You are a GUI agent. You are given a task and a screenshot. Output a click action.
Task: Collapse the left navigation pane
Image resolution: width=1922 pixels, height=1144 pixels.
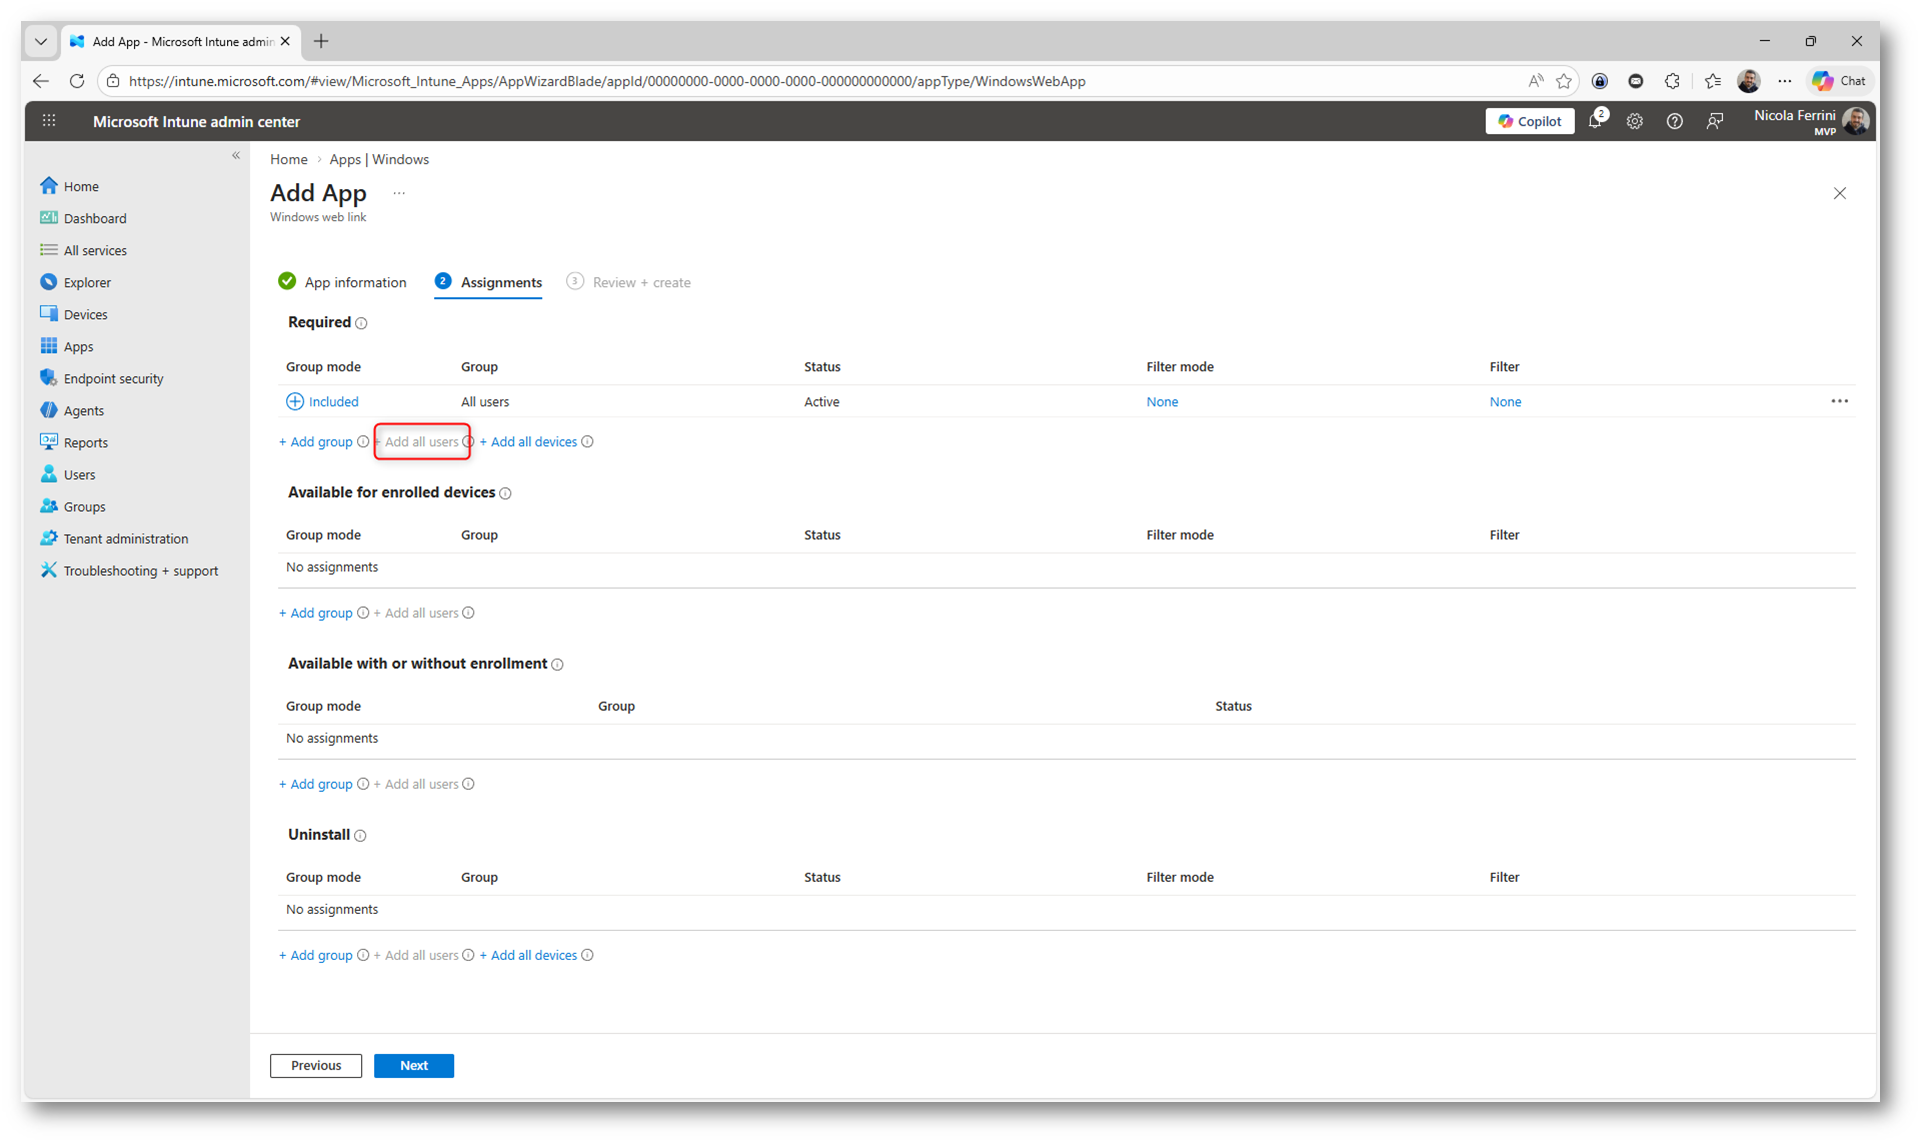(236, 155)
